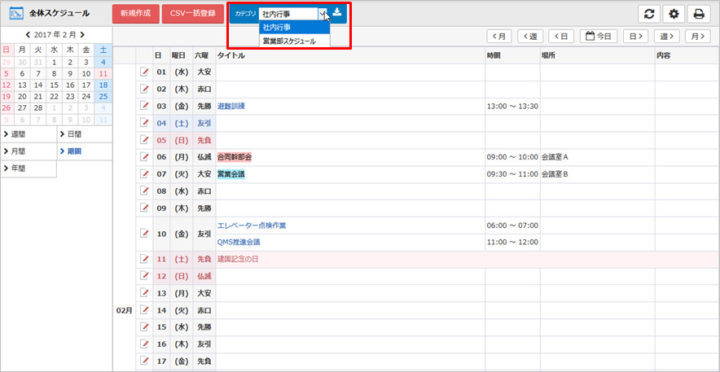Click edit pencil for day 10
This screenshot has height=372, width=720.
(144, 233)
